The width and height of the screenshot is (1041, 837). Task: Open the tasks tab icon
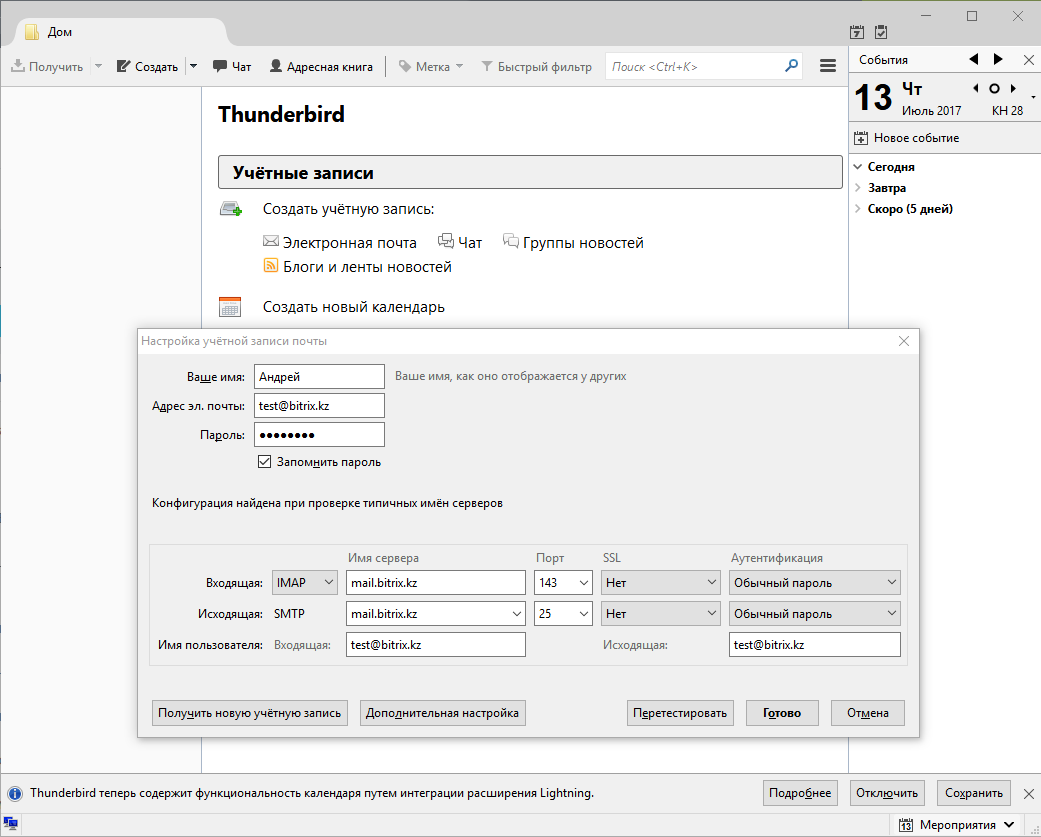[881, 31]
